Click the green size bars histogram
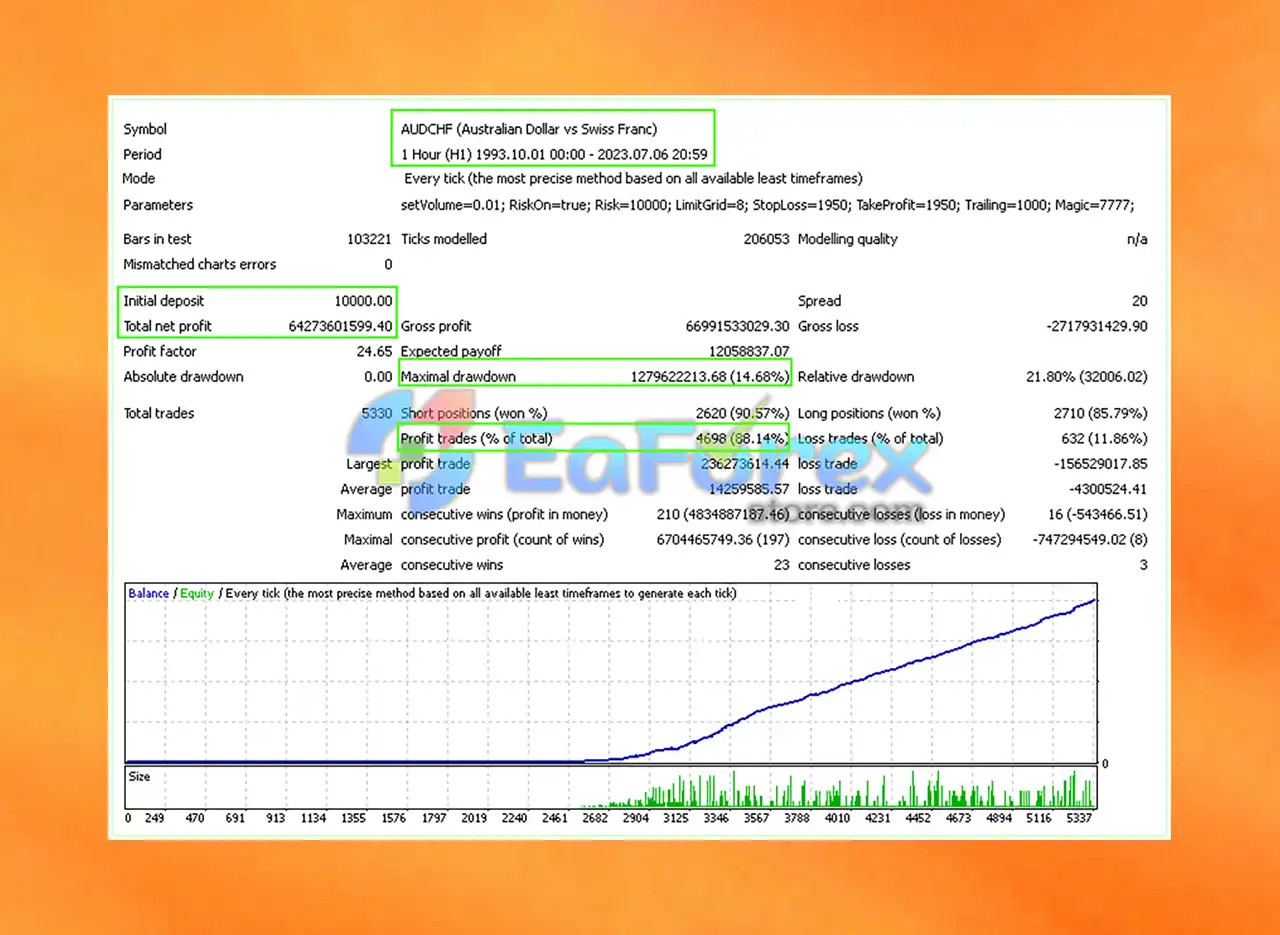This screenshot has height=935, width=1280. tap(840, 792)
